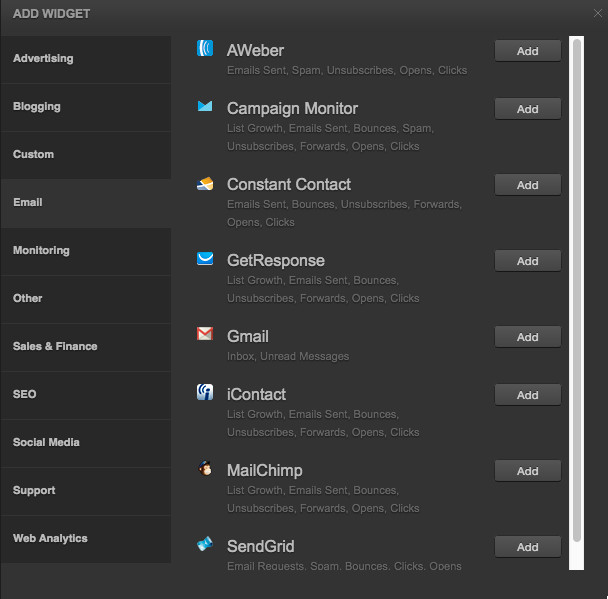
Task: Switch to the SEO category
Action: click(86, 395)
